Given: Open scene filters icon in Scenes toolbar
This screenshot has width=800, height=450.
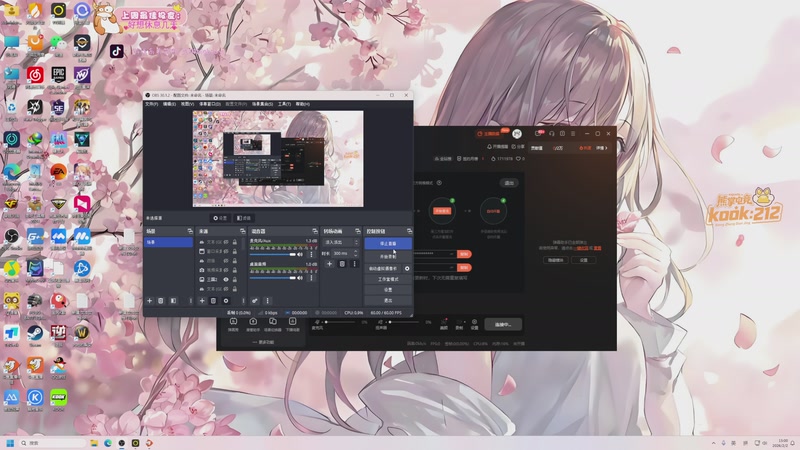Looking at the screenshot, I should pyautogui.click(x=173, y=301).
